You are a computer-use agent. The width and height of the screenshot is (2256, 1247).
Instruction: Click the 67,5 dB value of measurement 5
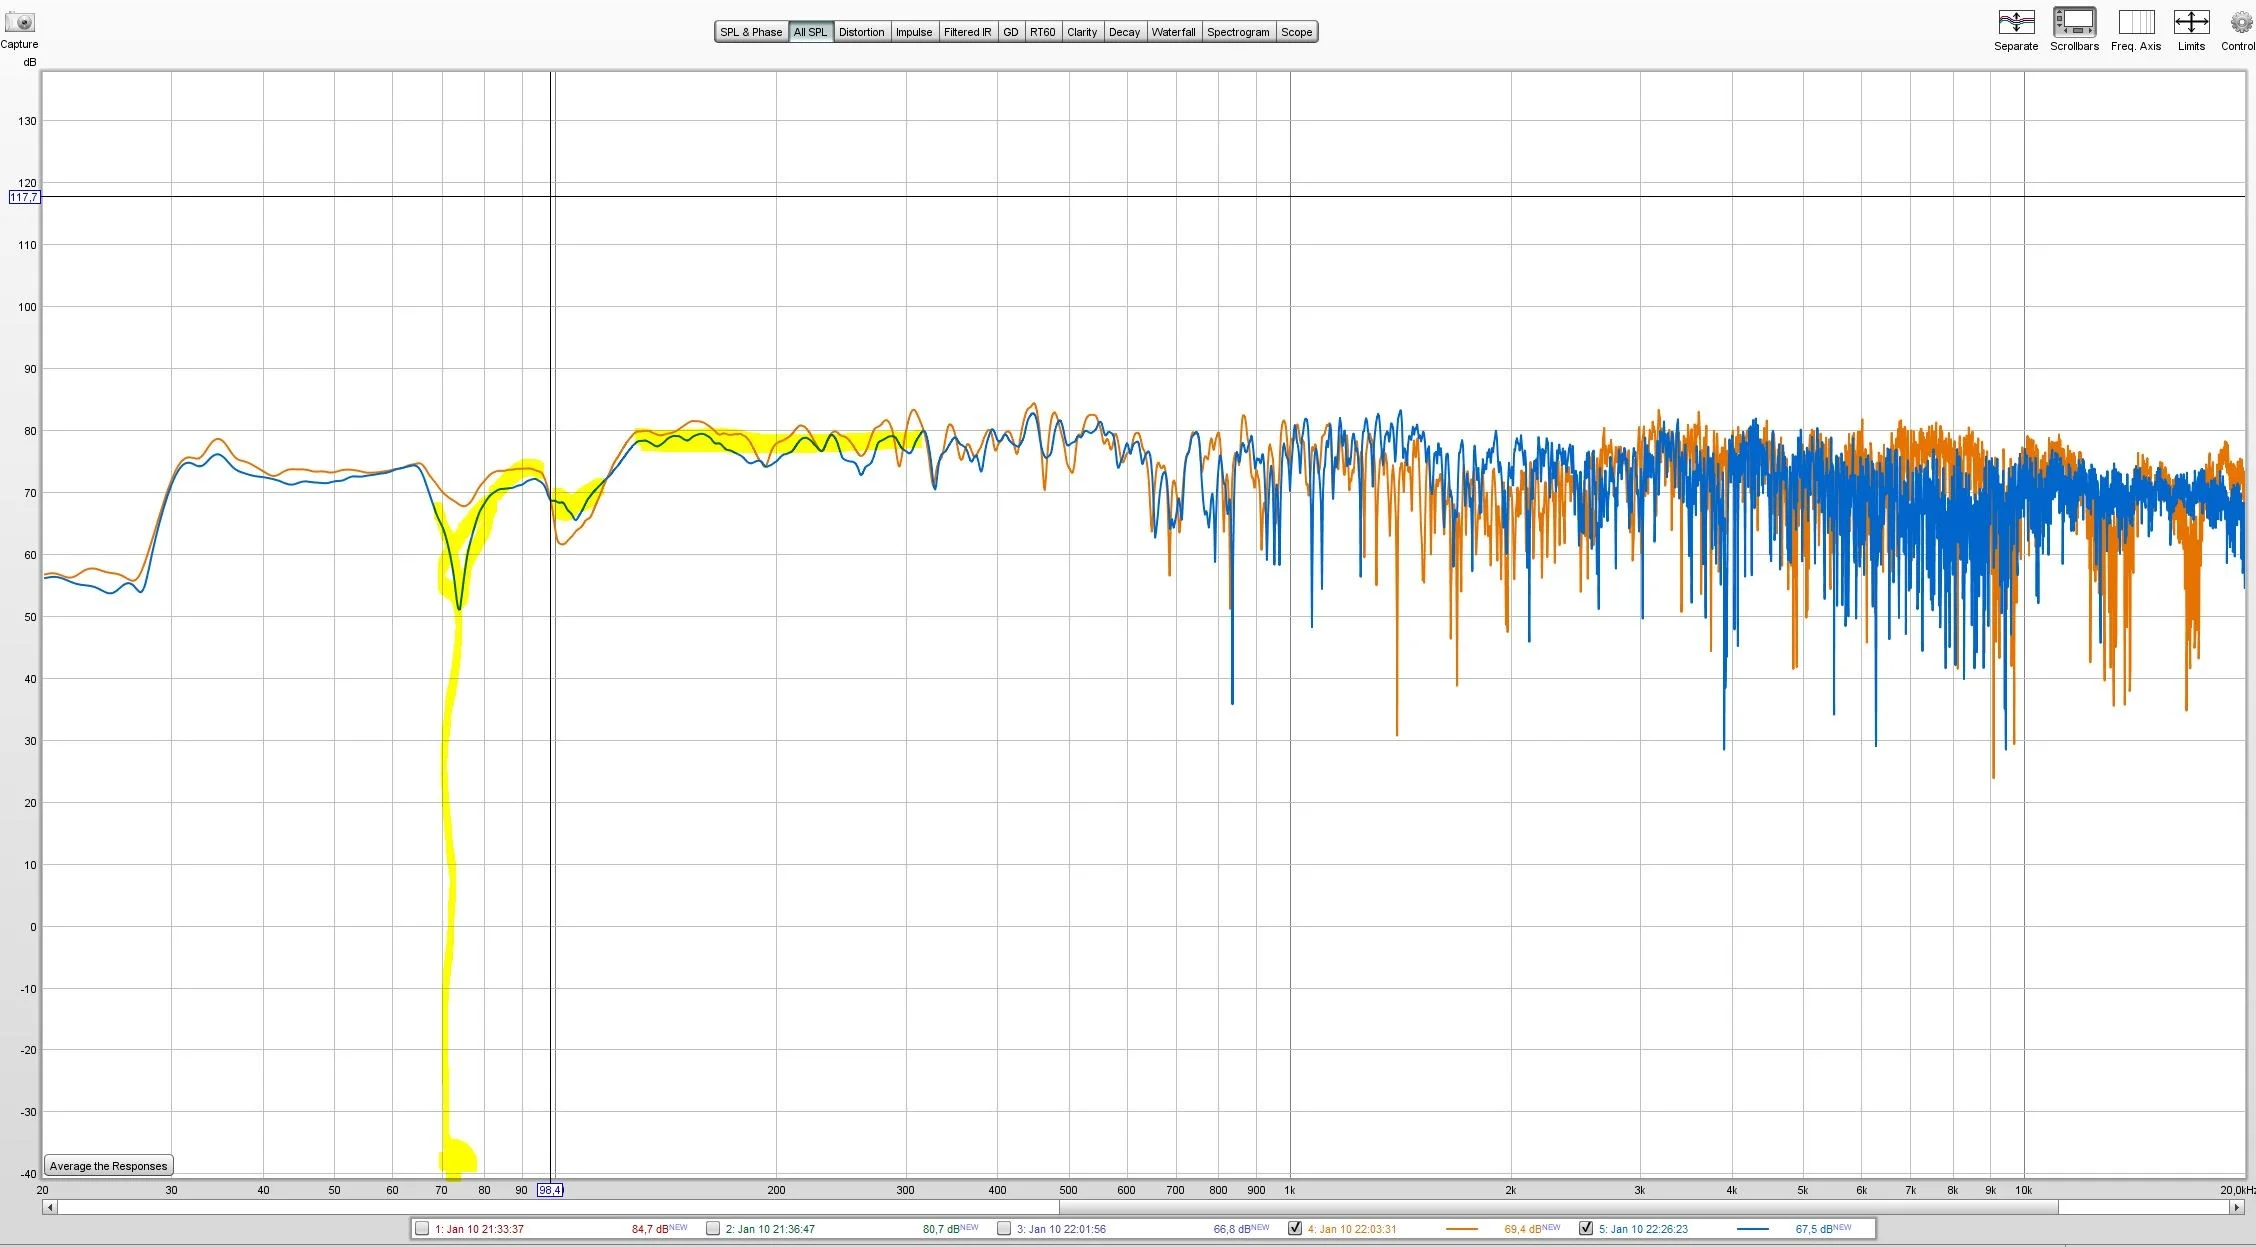[1814, 1229]
